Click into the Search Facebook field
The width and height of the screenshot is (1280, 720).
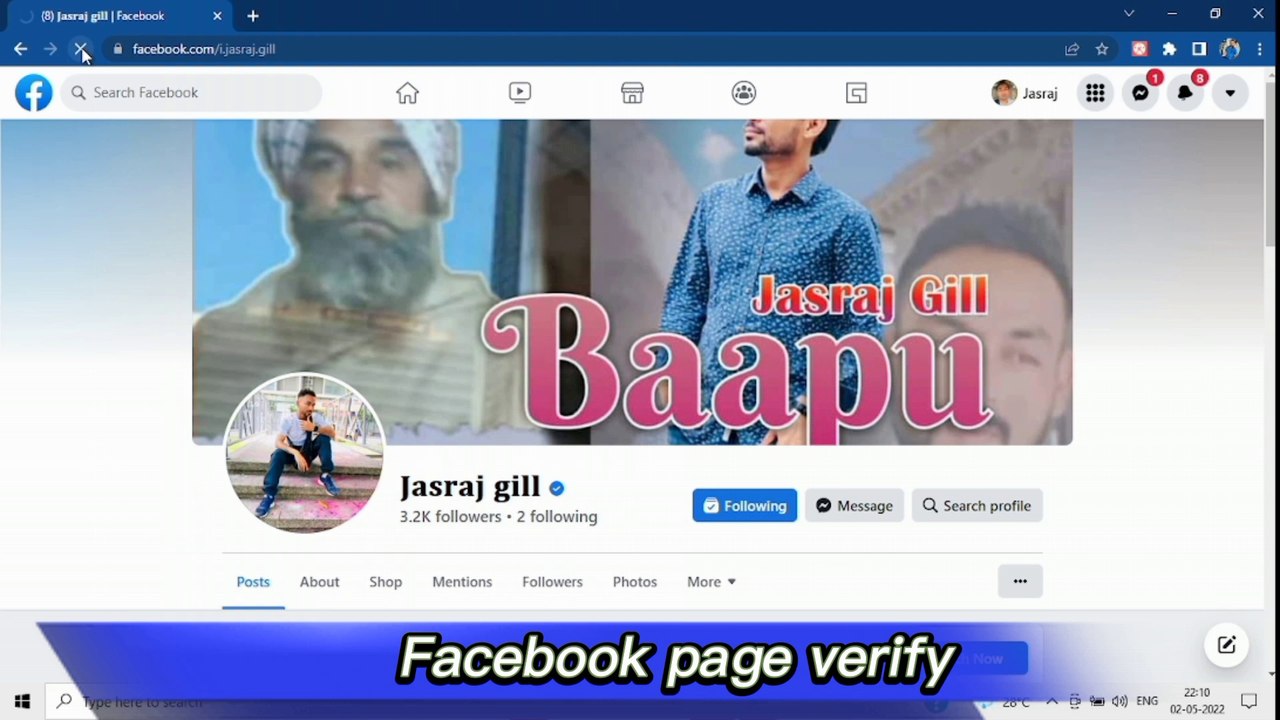click(191, 93)
